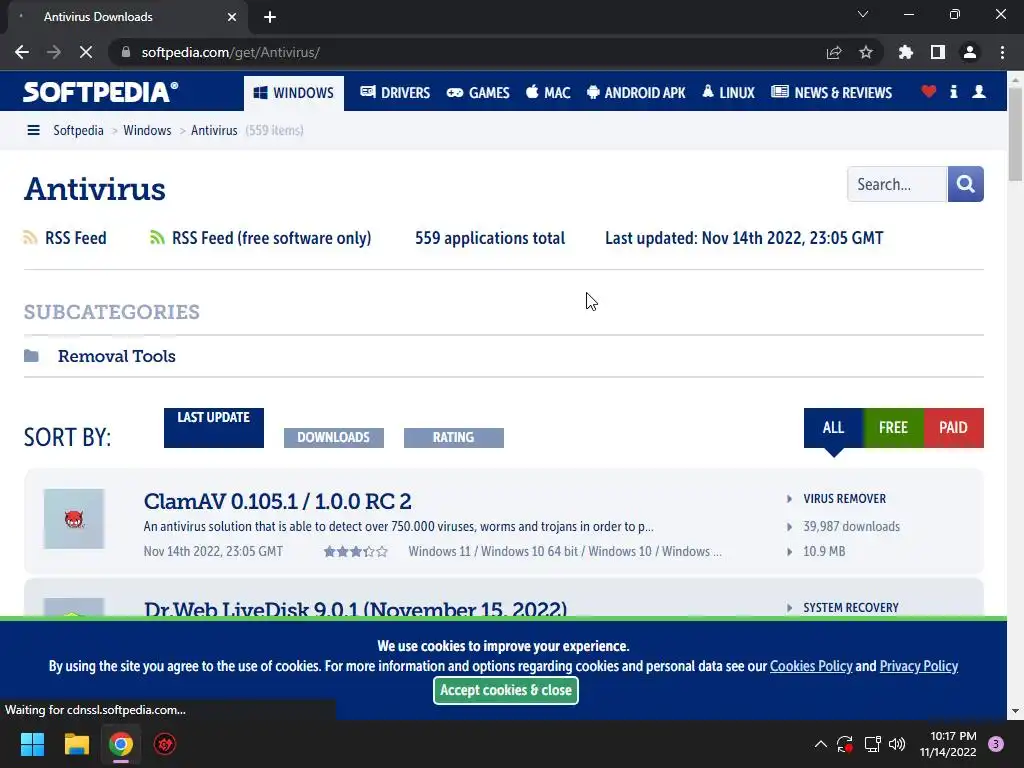
Task: Click the RSS Feed (free software only) link
Action: (272, 238)
